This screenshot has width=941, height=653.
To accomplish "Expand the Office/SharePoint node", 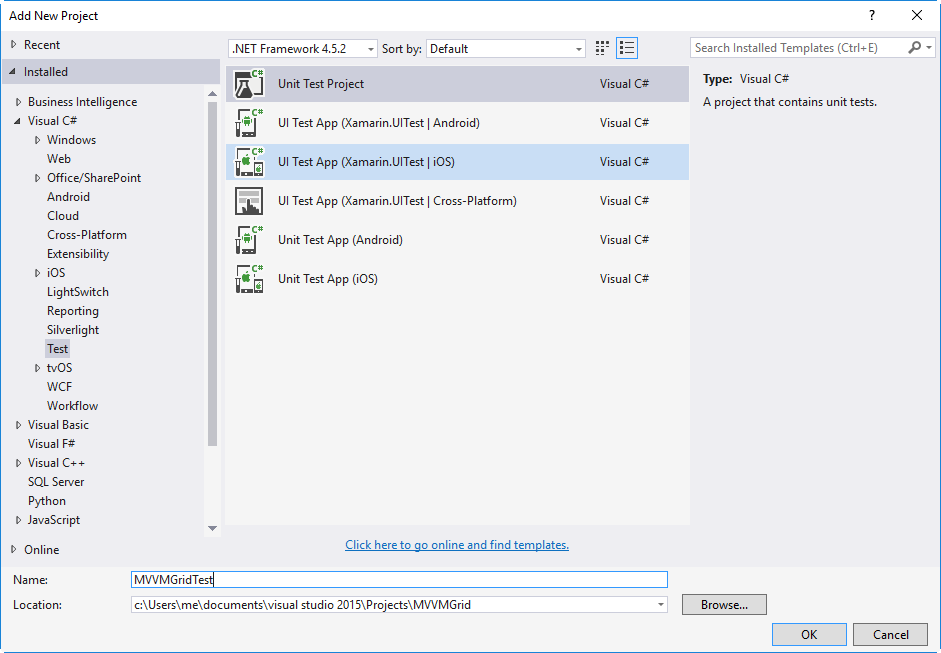I will tap(37, 178).
